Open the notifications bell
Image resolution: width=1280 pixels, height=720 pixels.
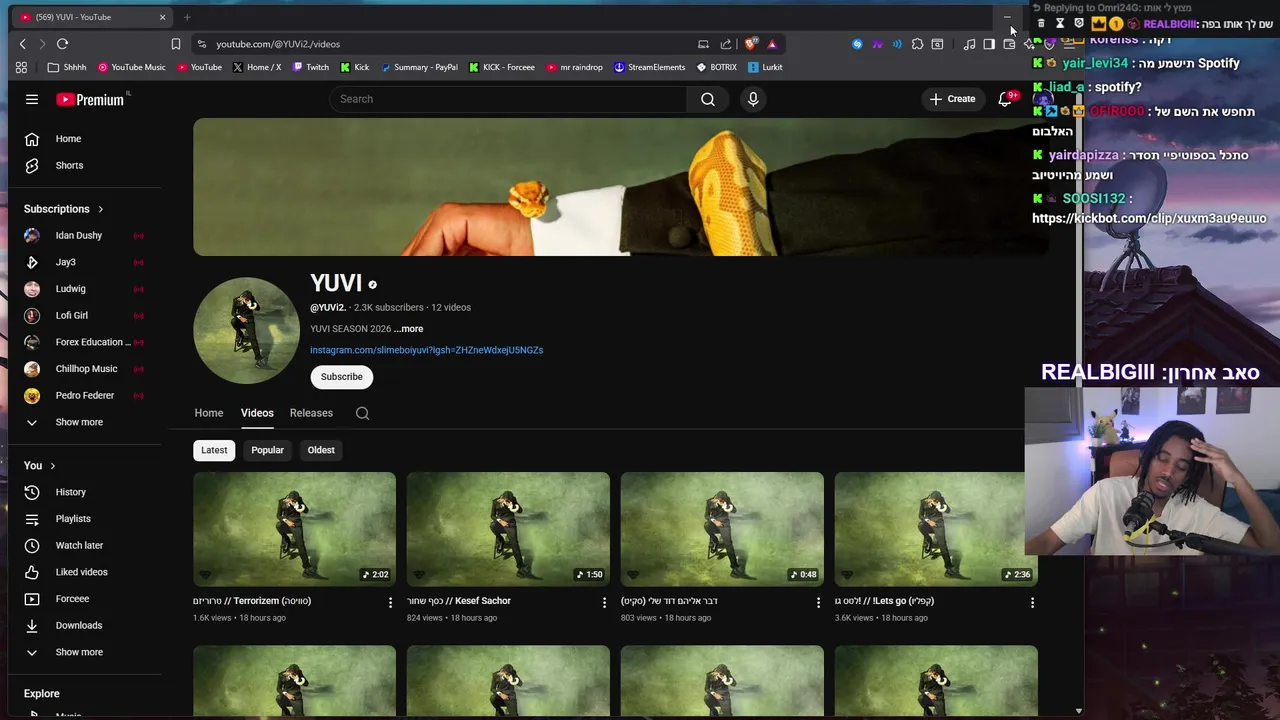pos(1006,99)
